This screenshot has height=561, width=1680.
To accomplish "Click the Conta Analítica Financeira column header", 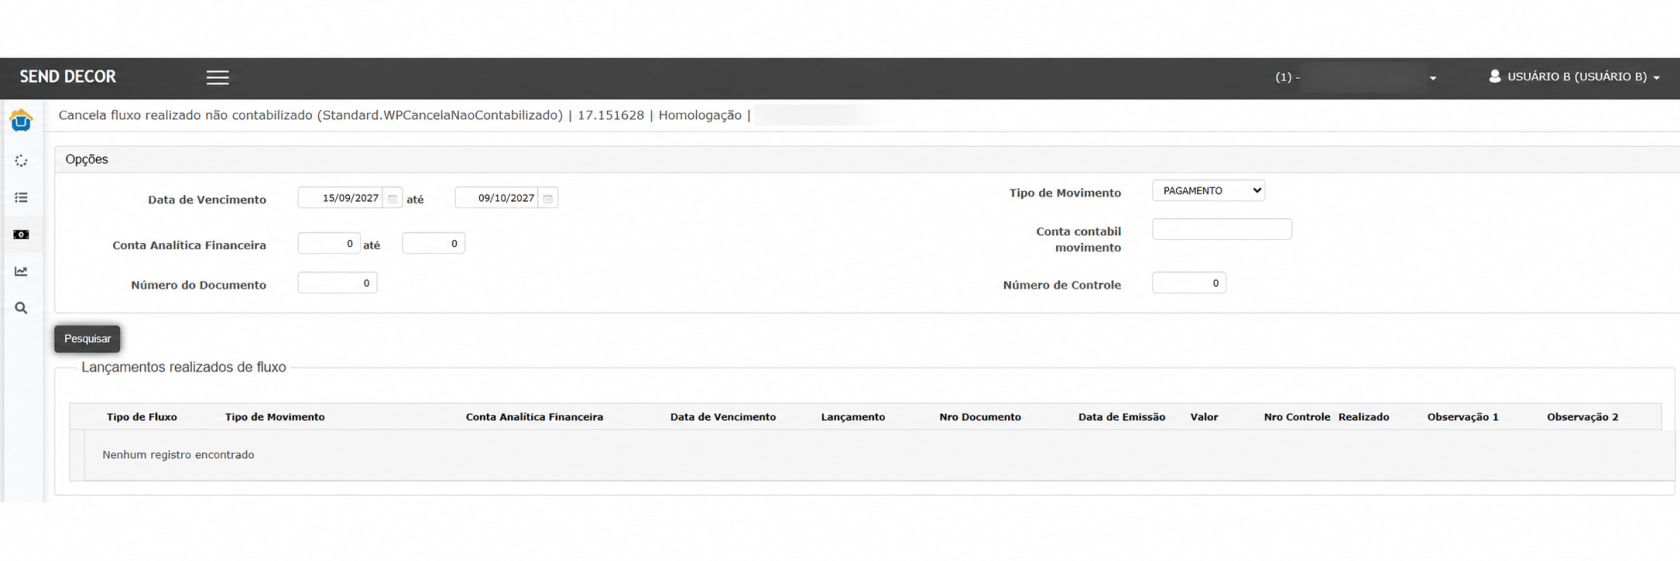I will point(534,417).
